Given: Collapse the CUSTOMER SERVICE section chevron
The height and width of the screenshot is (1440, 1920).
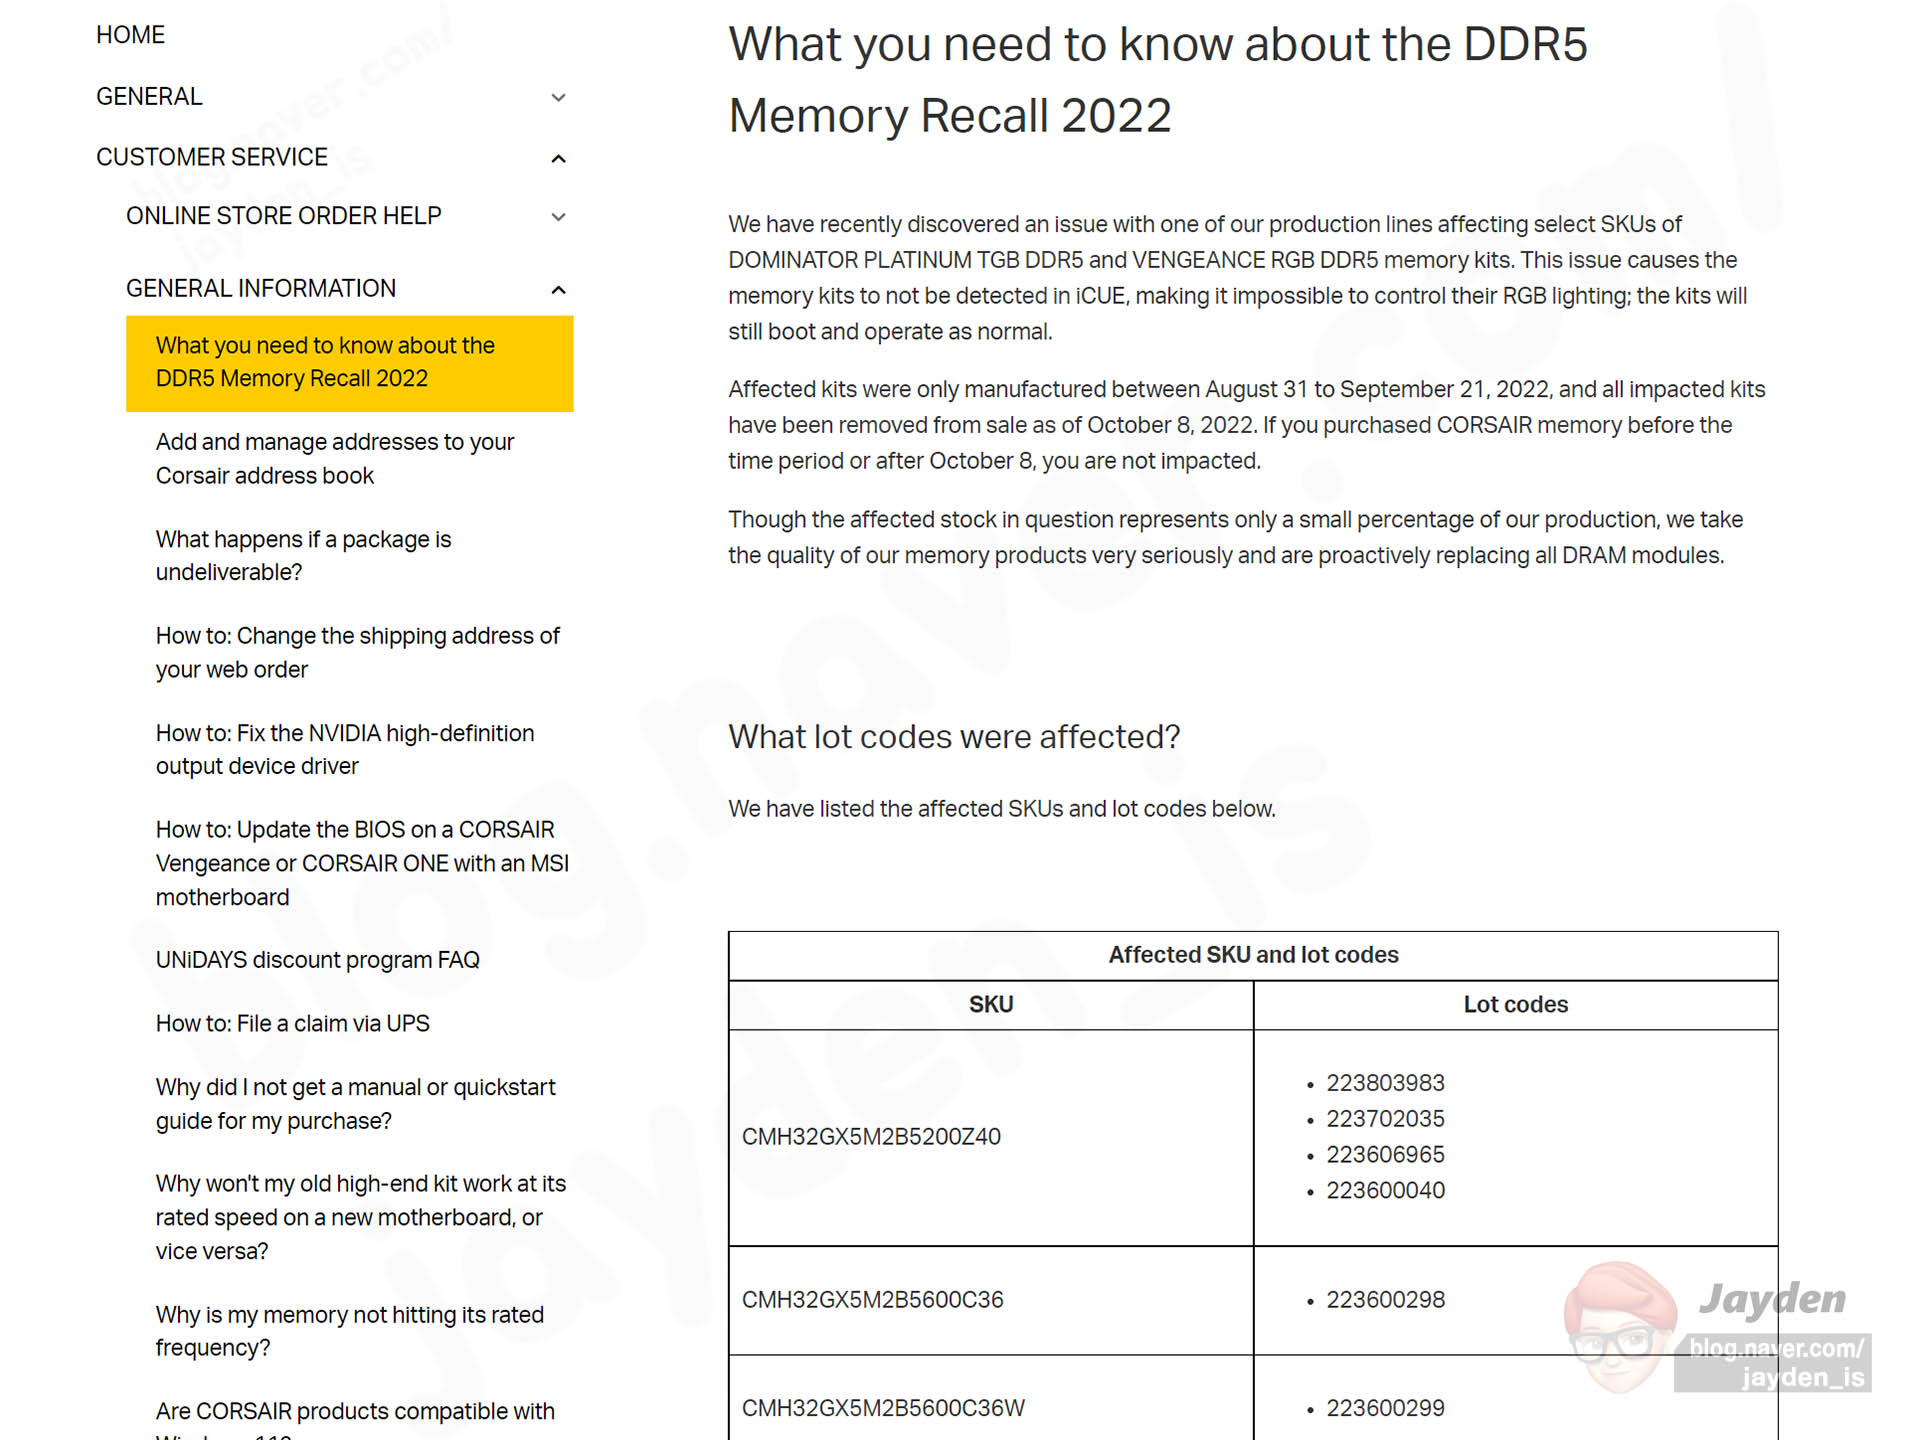Looking at the screenshot, I should click(x=559, y=159).
